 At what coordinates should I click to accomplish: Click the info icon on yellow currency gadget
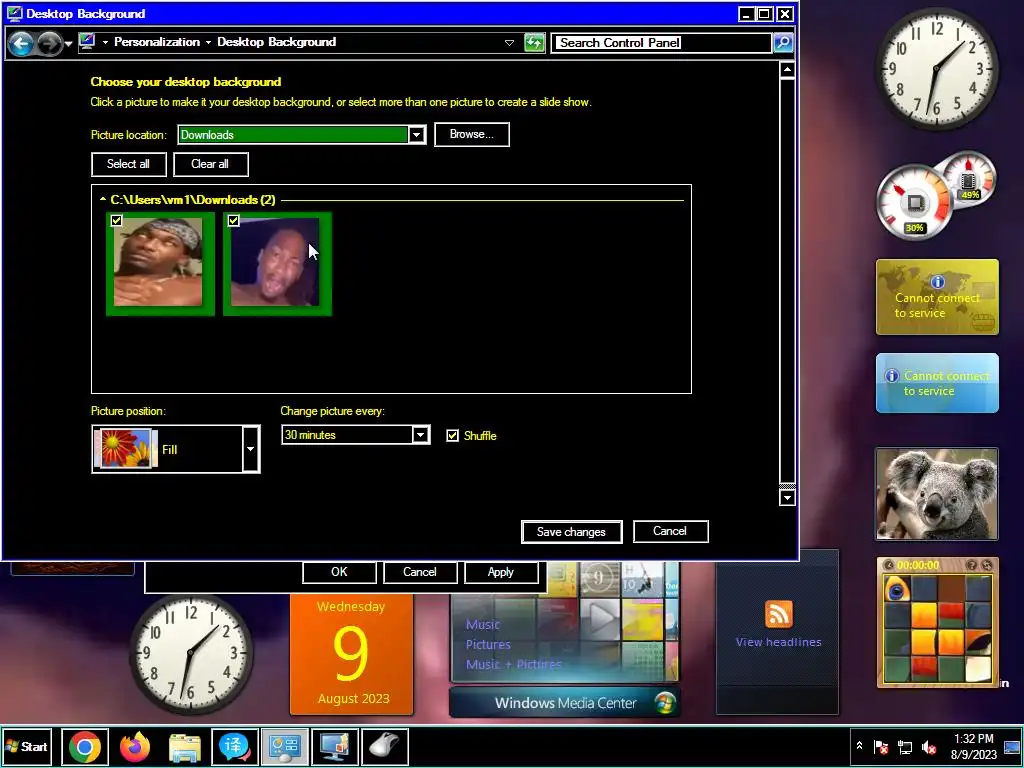(938, 281)
